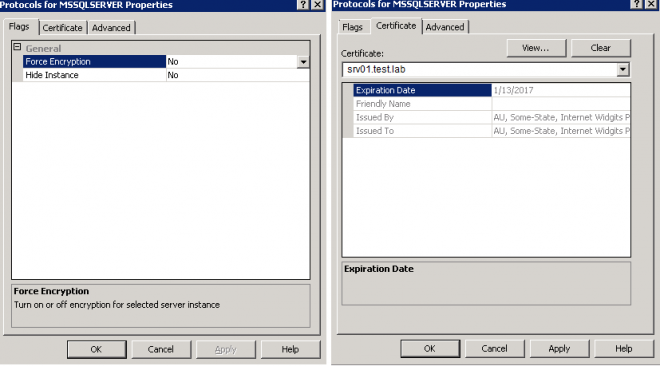Click OK in the Flags window
This screenshot has height=366, width=660.
(96, 349)
